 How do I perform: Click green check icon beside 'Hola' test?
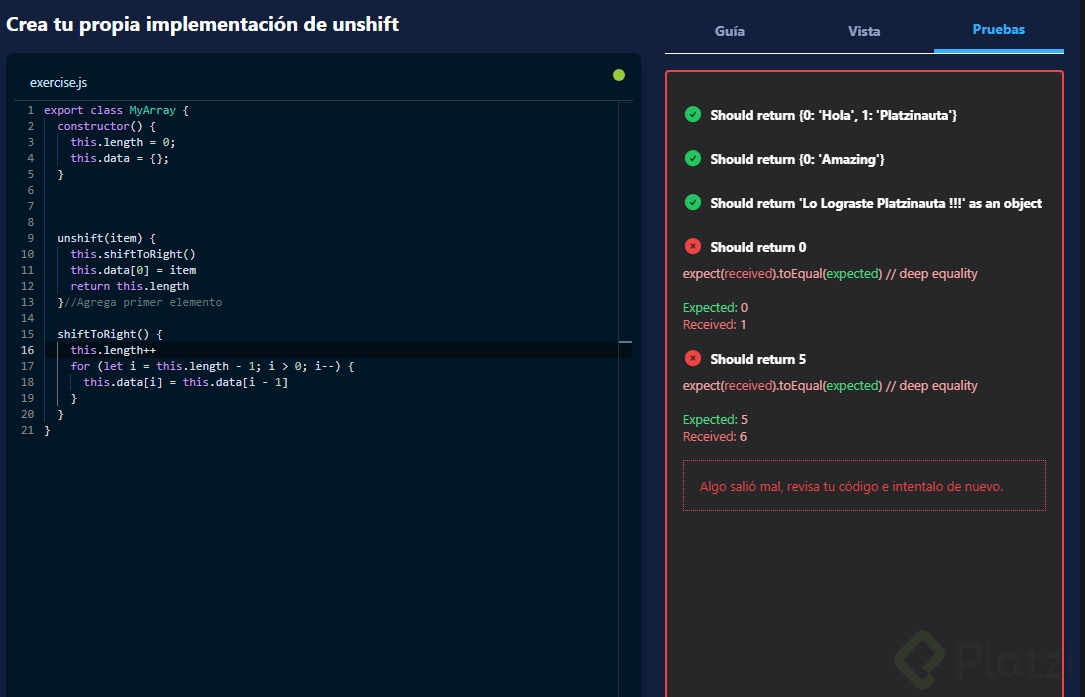692,114
